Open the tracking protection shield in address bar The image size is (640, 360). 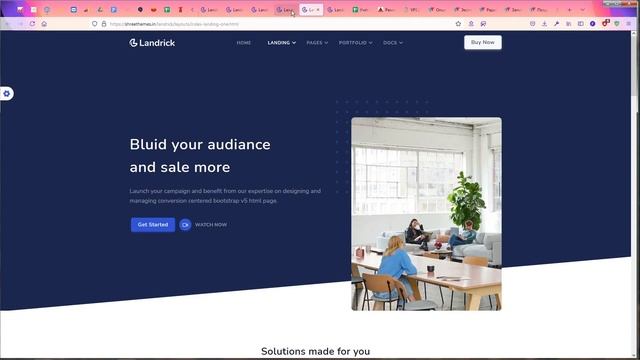point(94,24)
